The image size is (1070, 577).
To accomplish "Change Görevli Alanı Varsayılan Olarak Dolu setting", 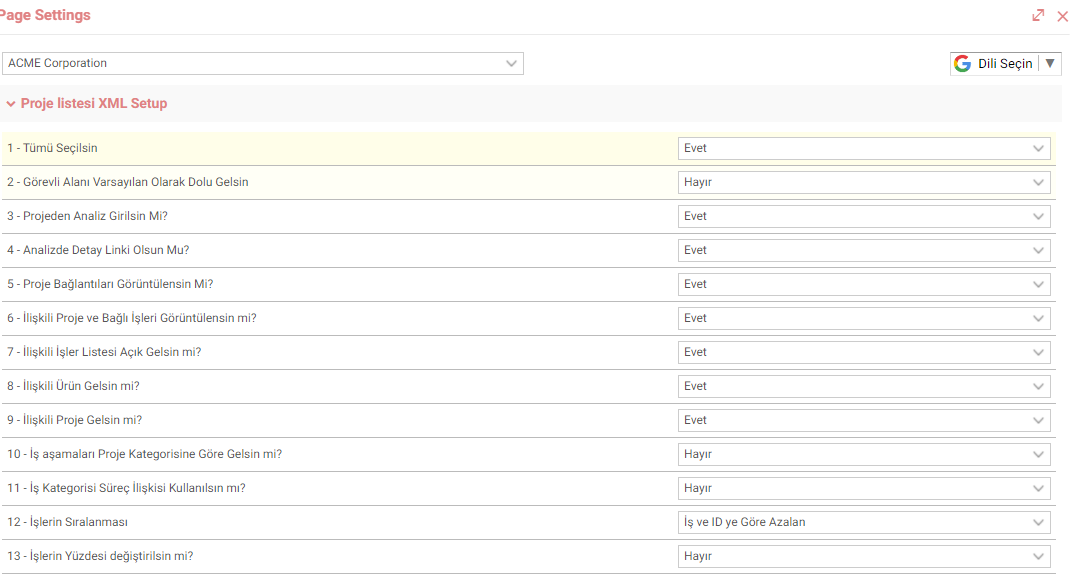I will point(864,183).
